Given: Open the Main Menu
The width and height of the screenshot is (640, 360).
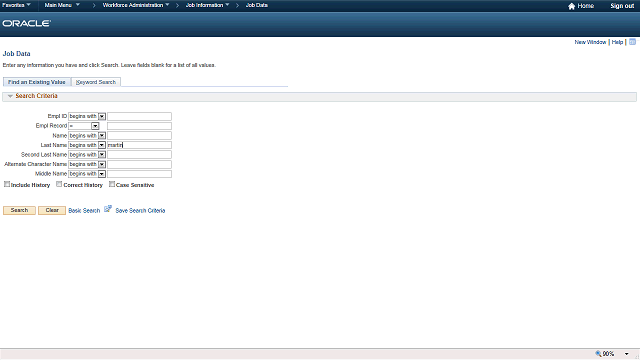Looking at the screenshot, I should click(62, 5).
